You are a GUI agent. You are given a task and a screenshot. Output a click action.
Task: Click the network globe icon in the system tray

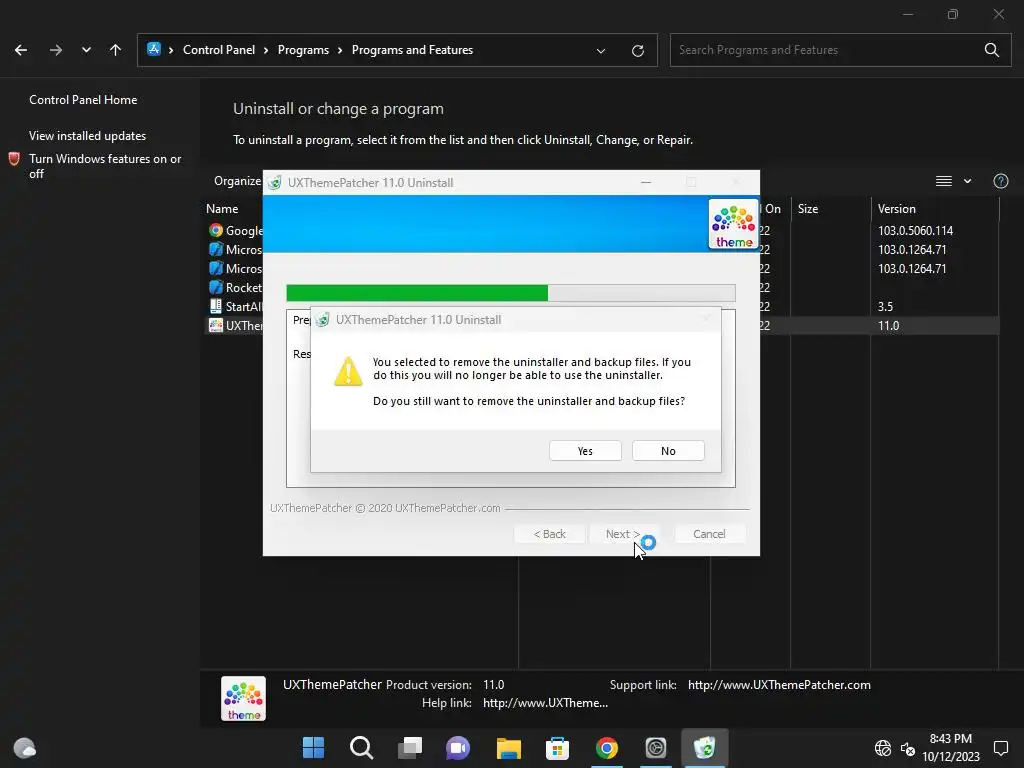[x=883, y=747]
